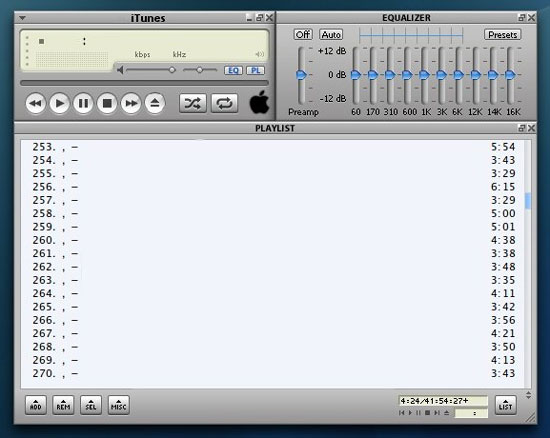
Task: Click the 3K band slider handle
Action: (441, 74)
